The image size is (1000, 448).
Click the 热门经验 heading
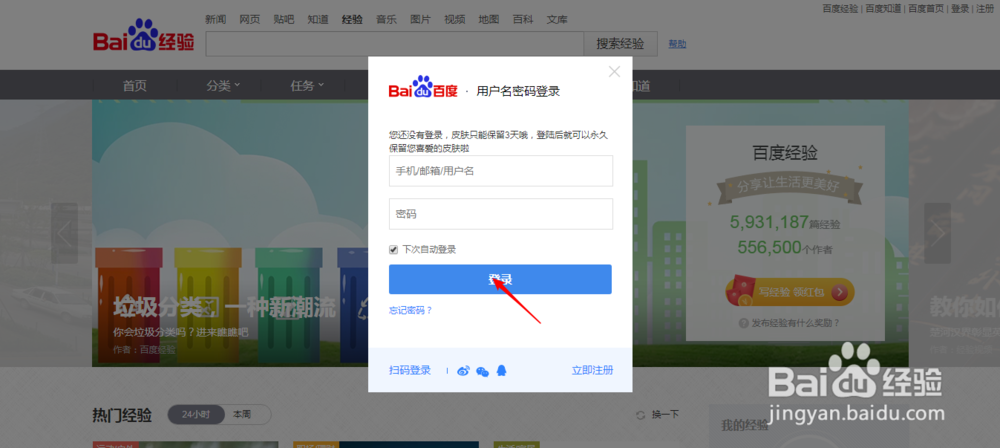122,415
